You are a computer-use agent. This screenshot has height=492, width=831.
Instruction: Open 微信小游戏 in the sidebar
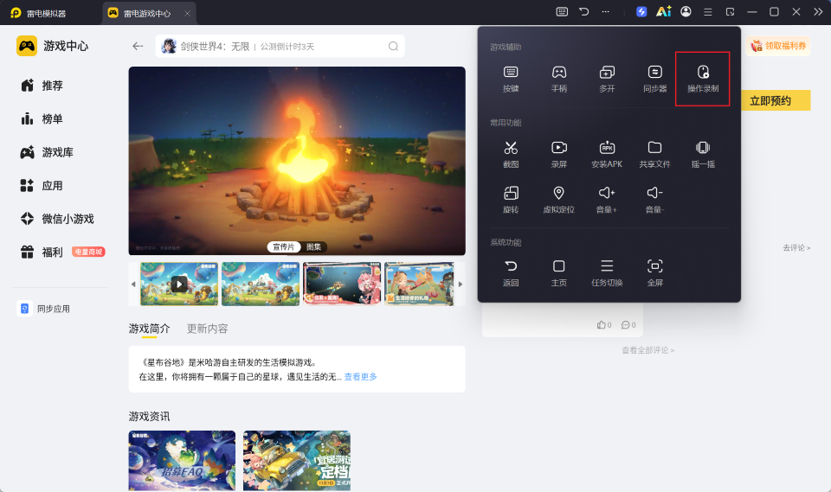click(x=57, y=218)
